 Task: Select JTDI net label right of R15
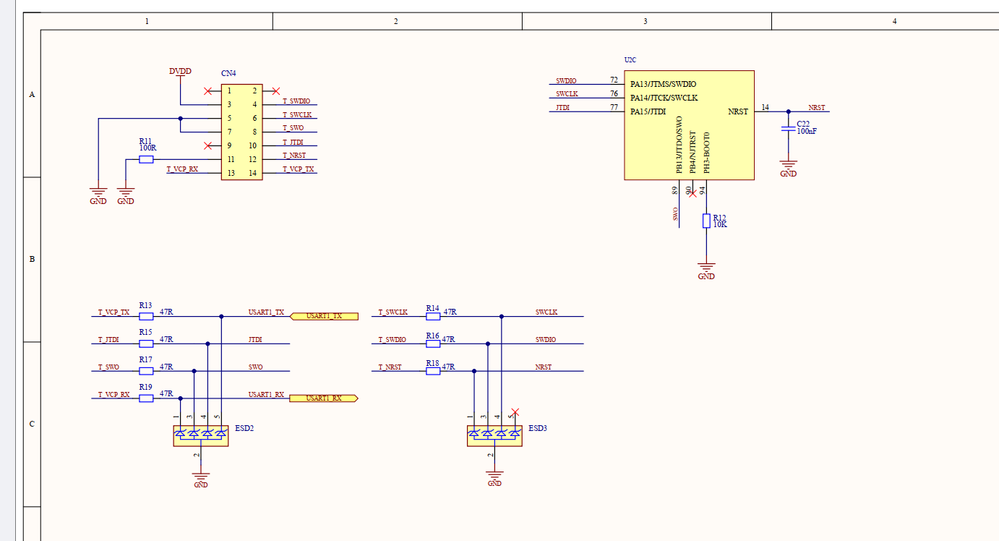tap(255, 340)
